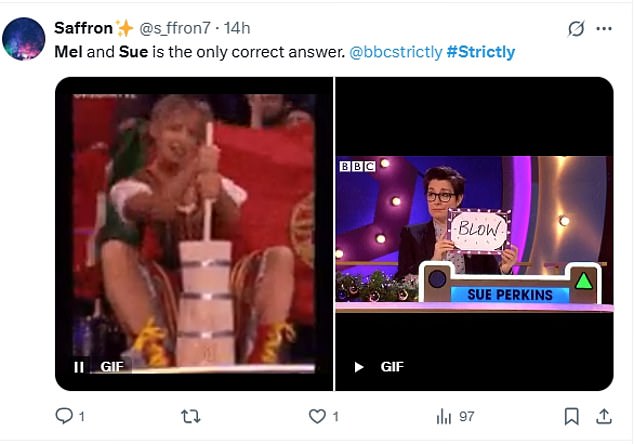The image size is (634, 444).
Task: Pause the left GIF
Action: pyautogui.click(x=79, y=367)
